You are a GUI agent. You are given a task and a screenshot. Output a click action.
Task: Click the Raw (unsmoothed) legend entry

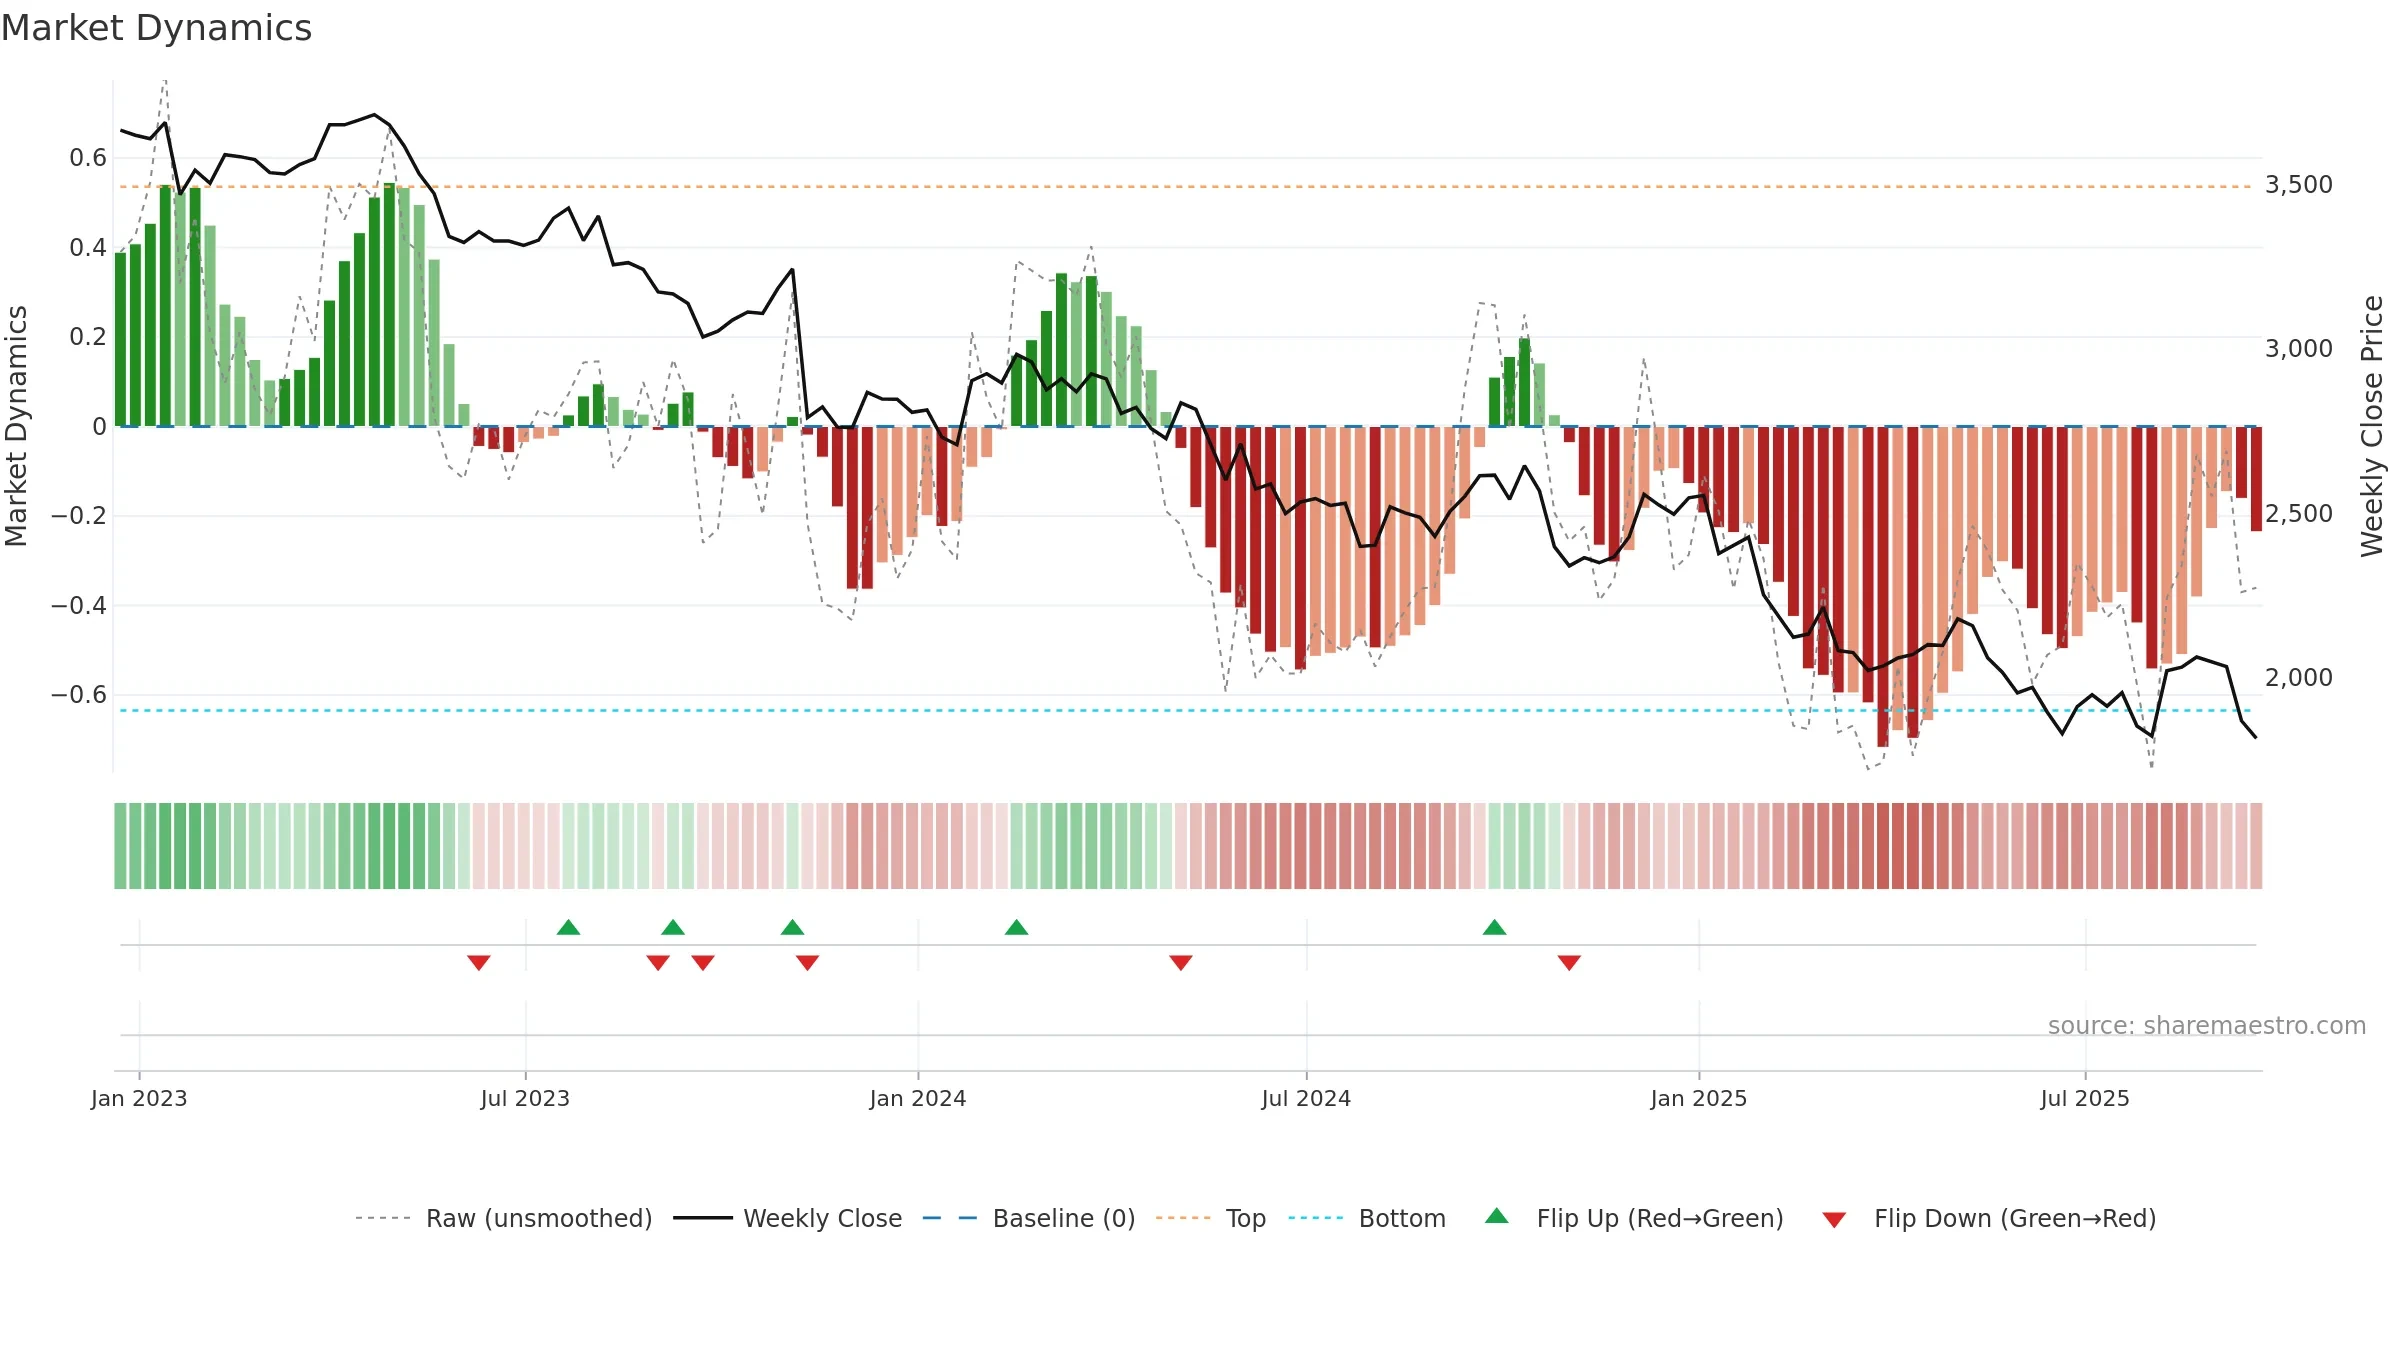(504, 1218)
